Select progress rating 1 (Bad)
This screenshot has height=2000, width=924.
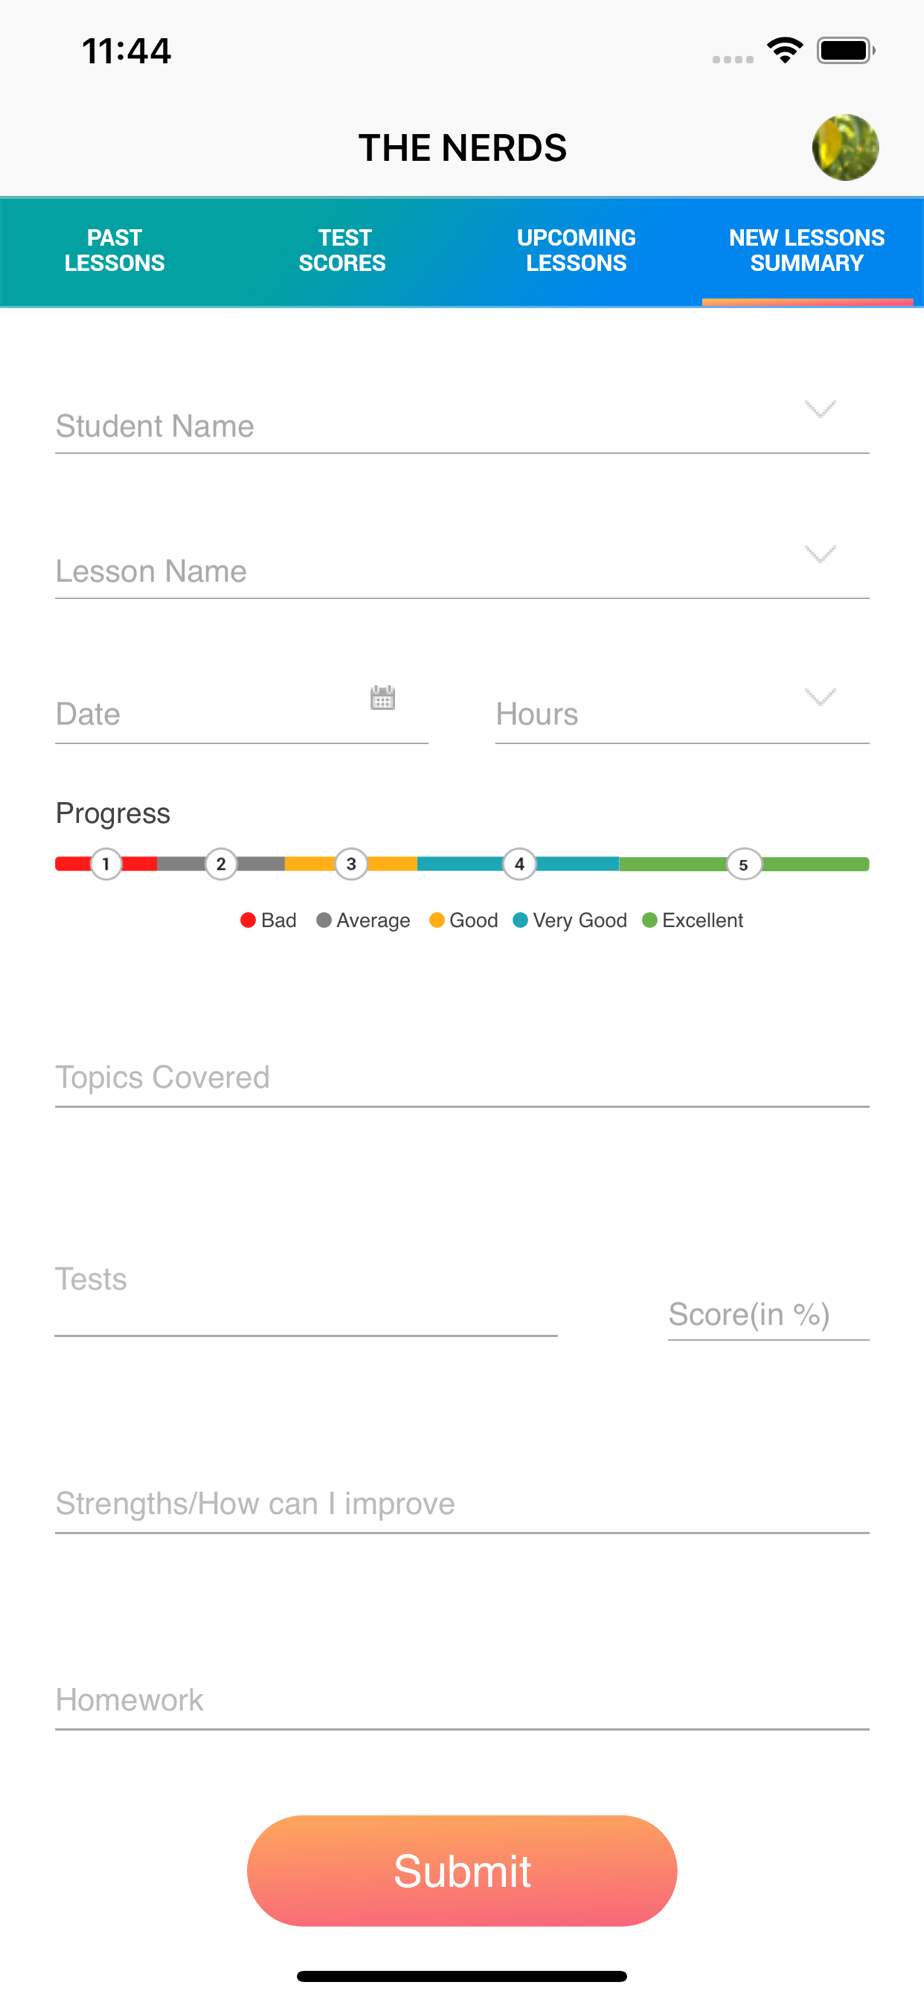click(x=106, y=864)
